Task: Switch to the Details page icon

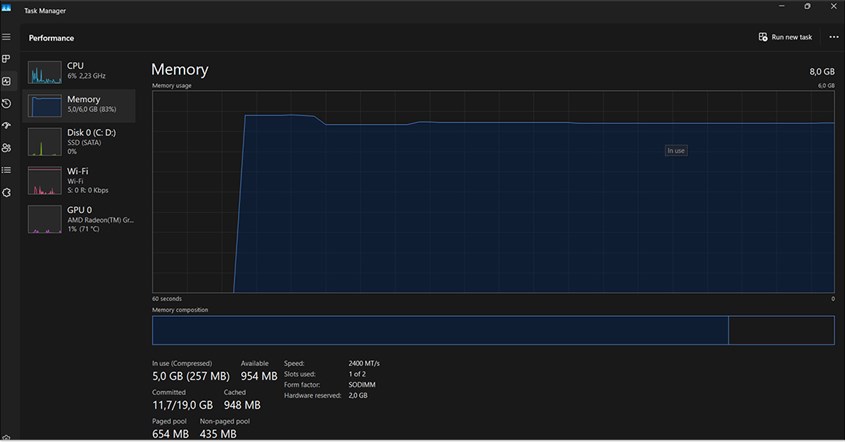Action: (x=6, y=170)
